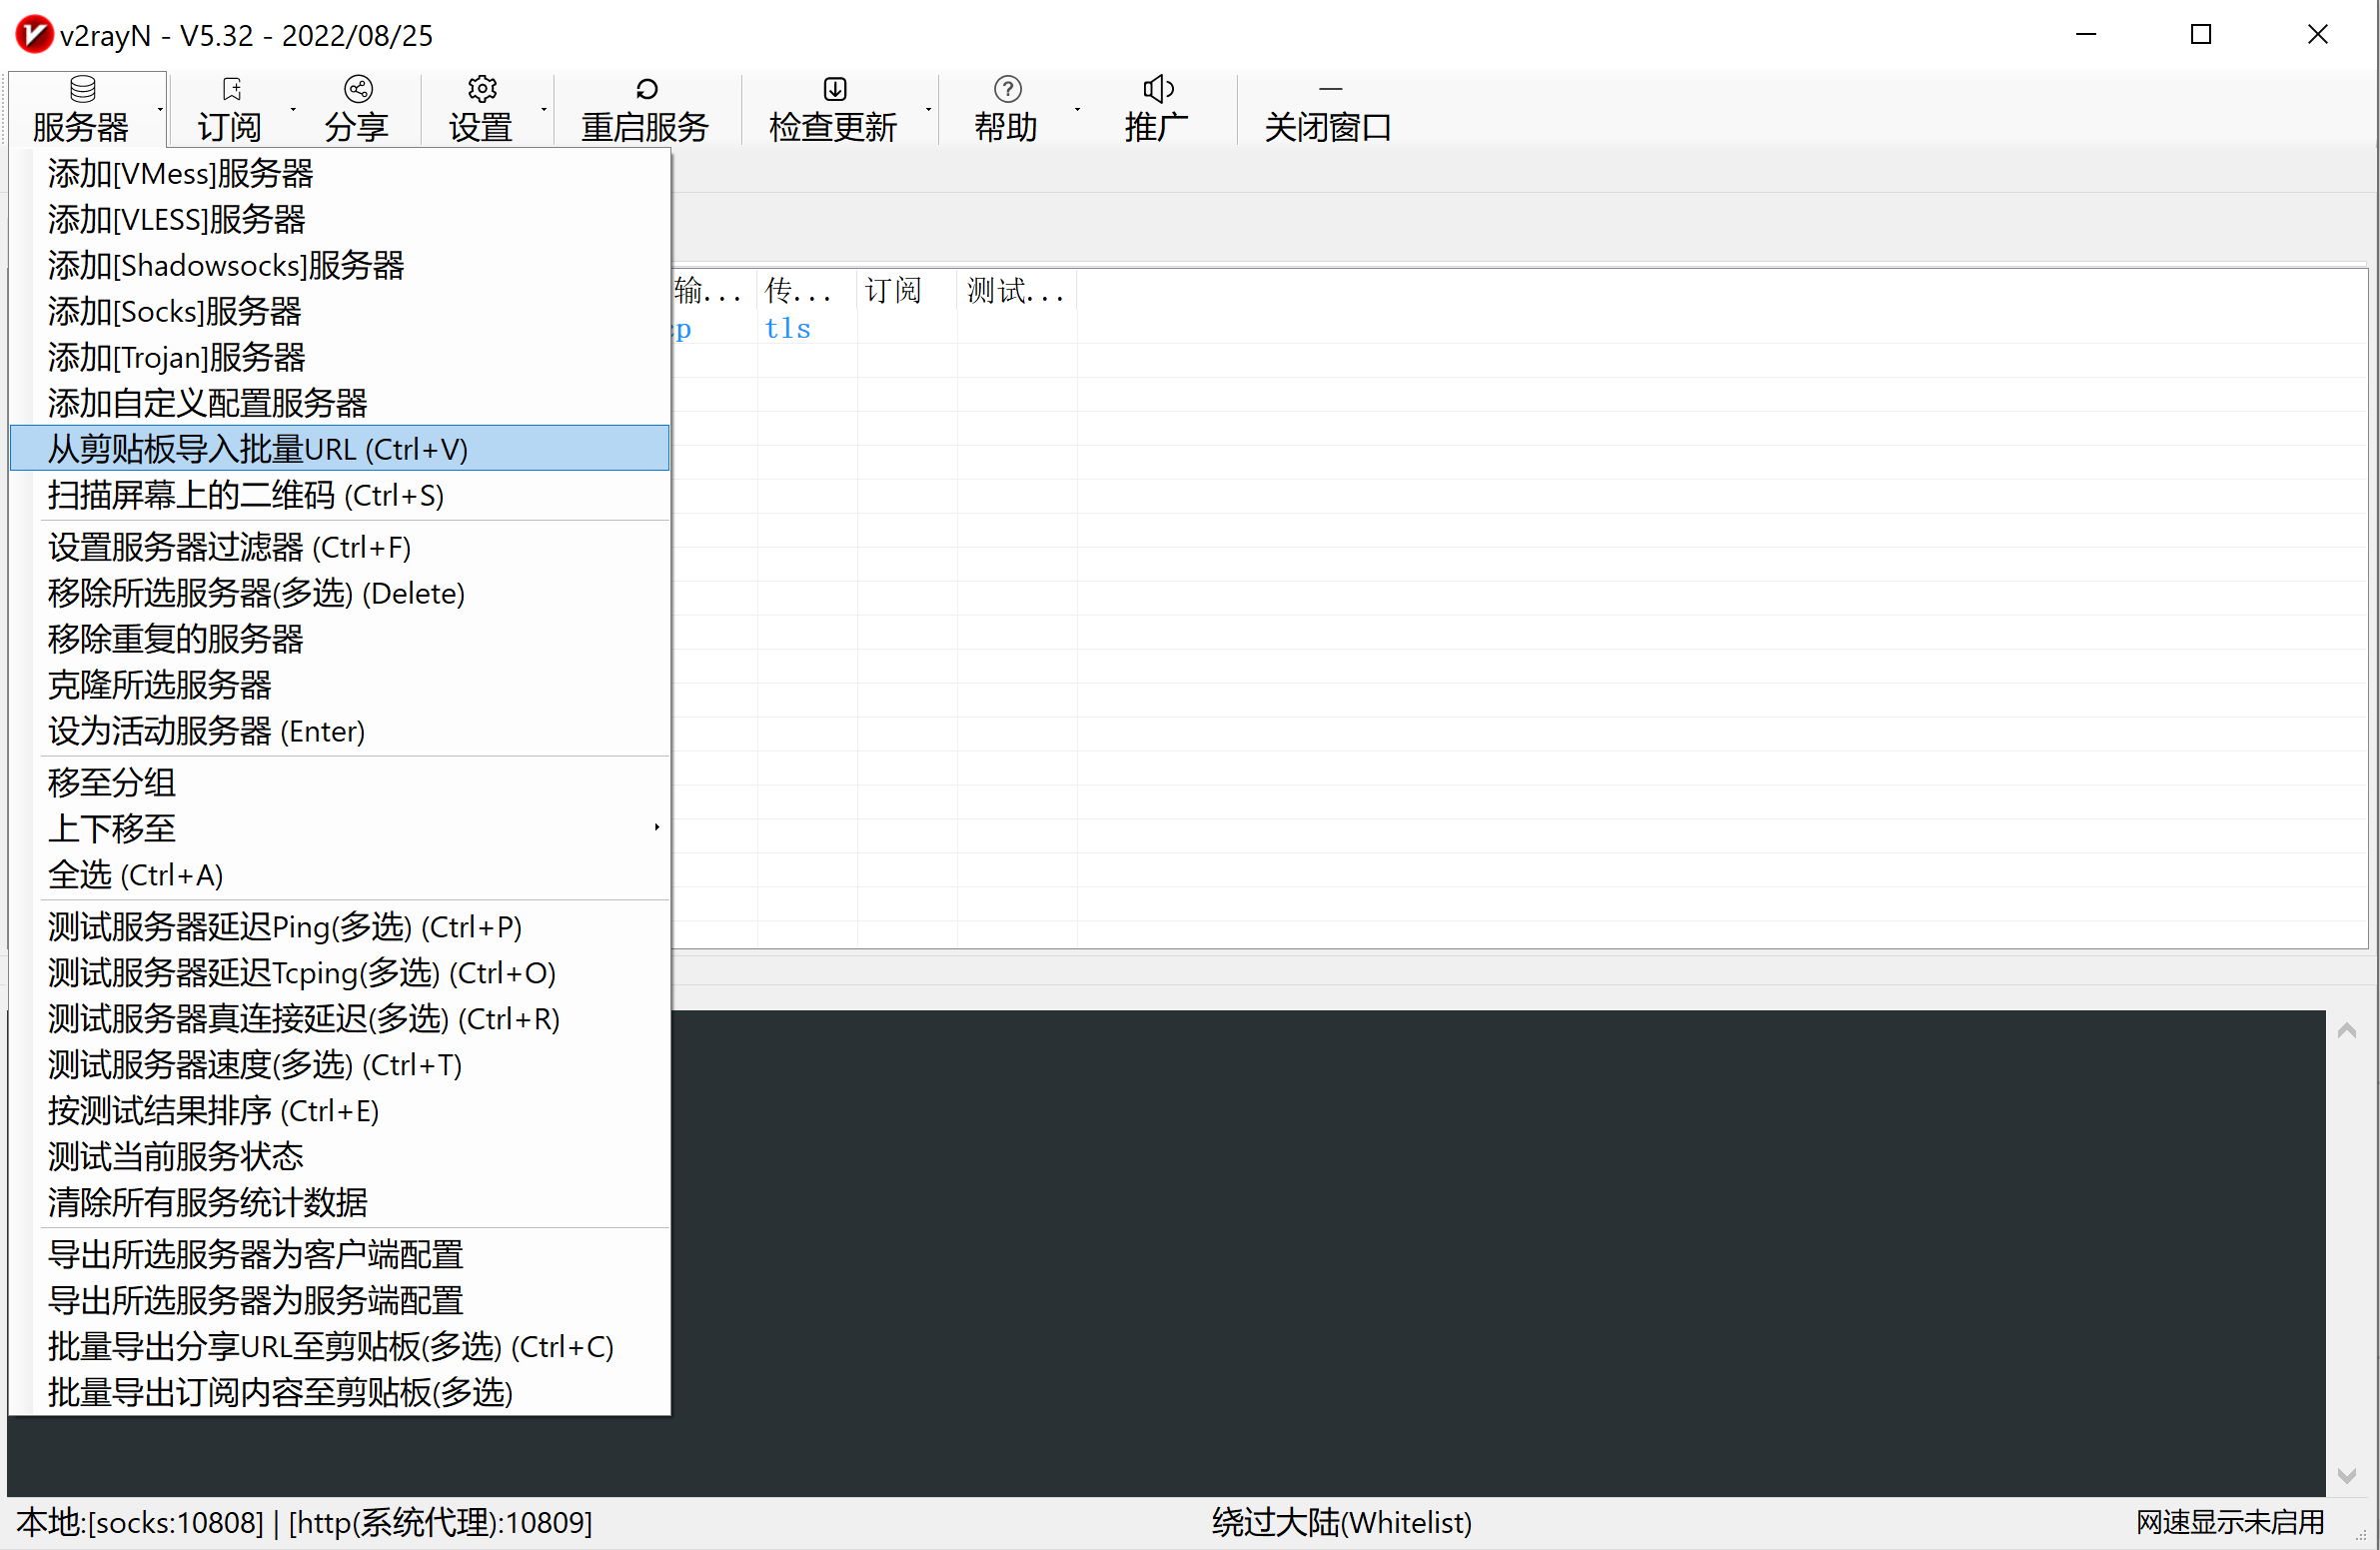This screenshot has width=2380, height=1550.
Task: Expand the 服务器 dropdown arrow
Action: point(160,109)
